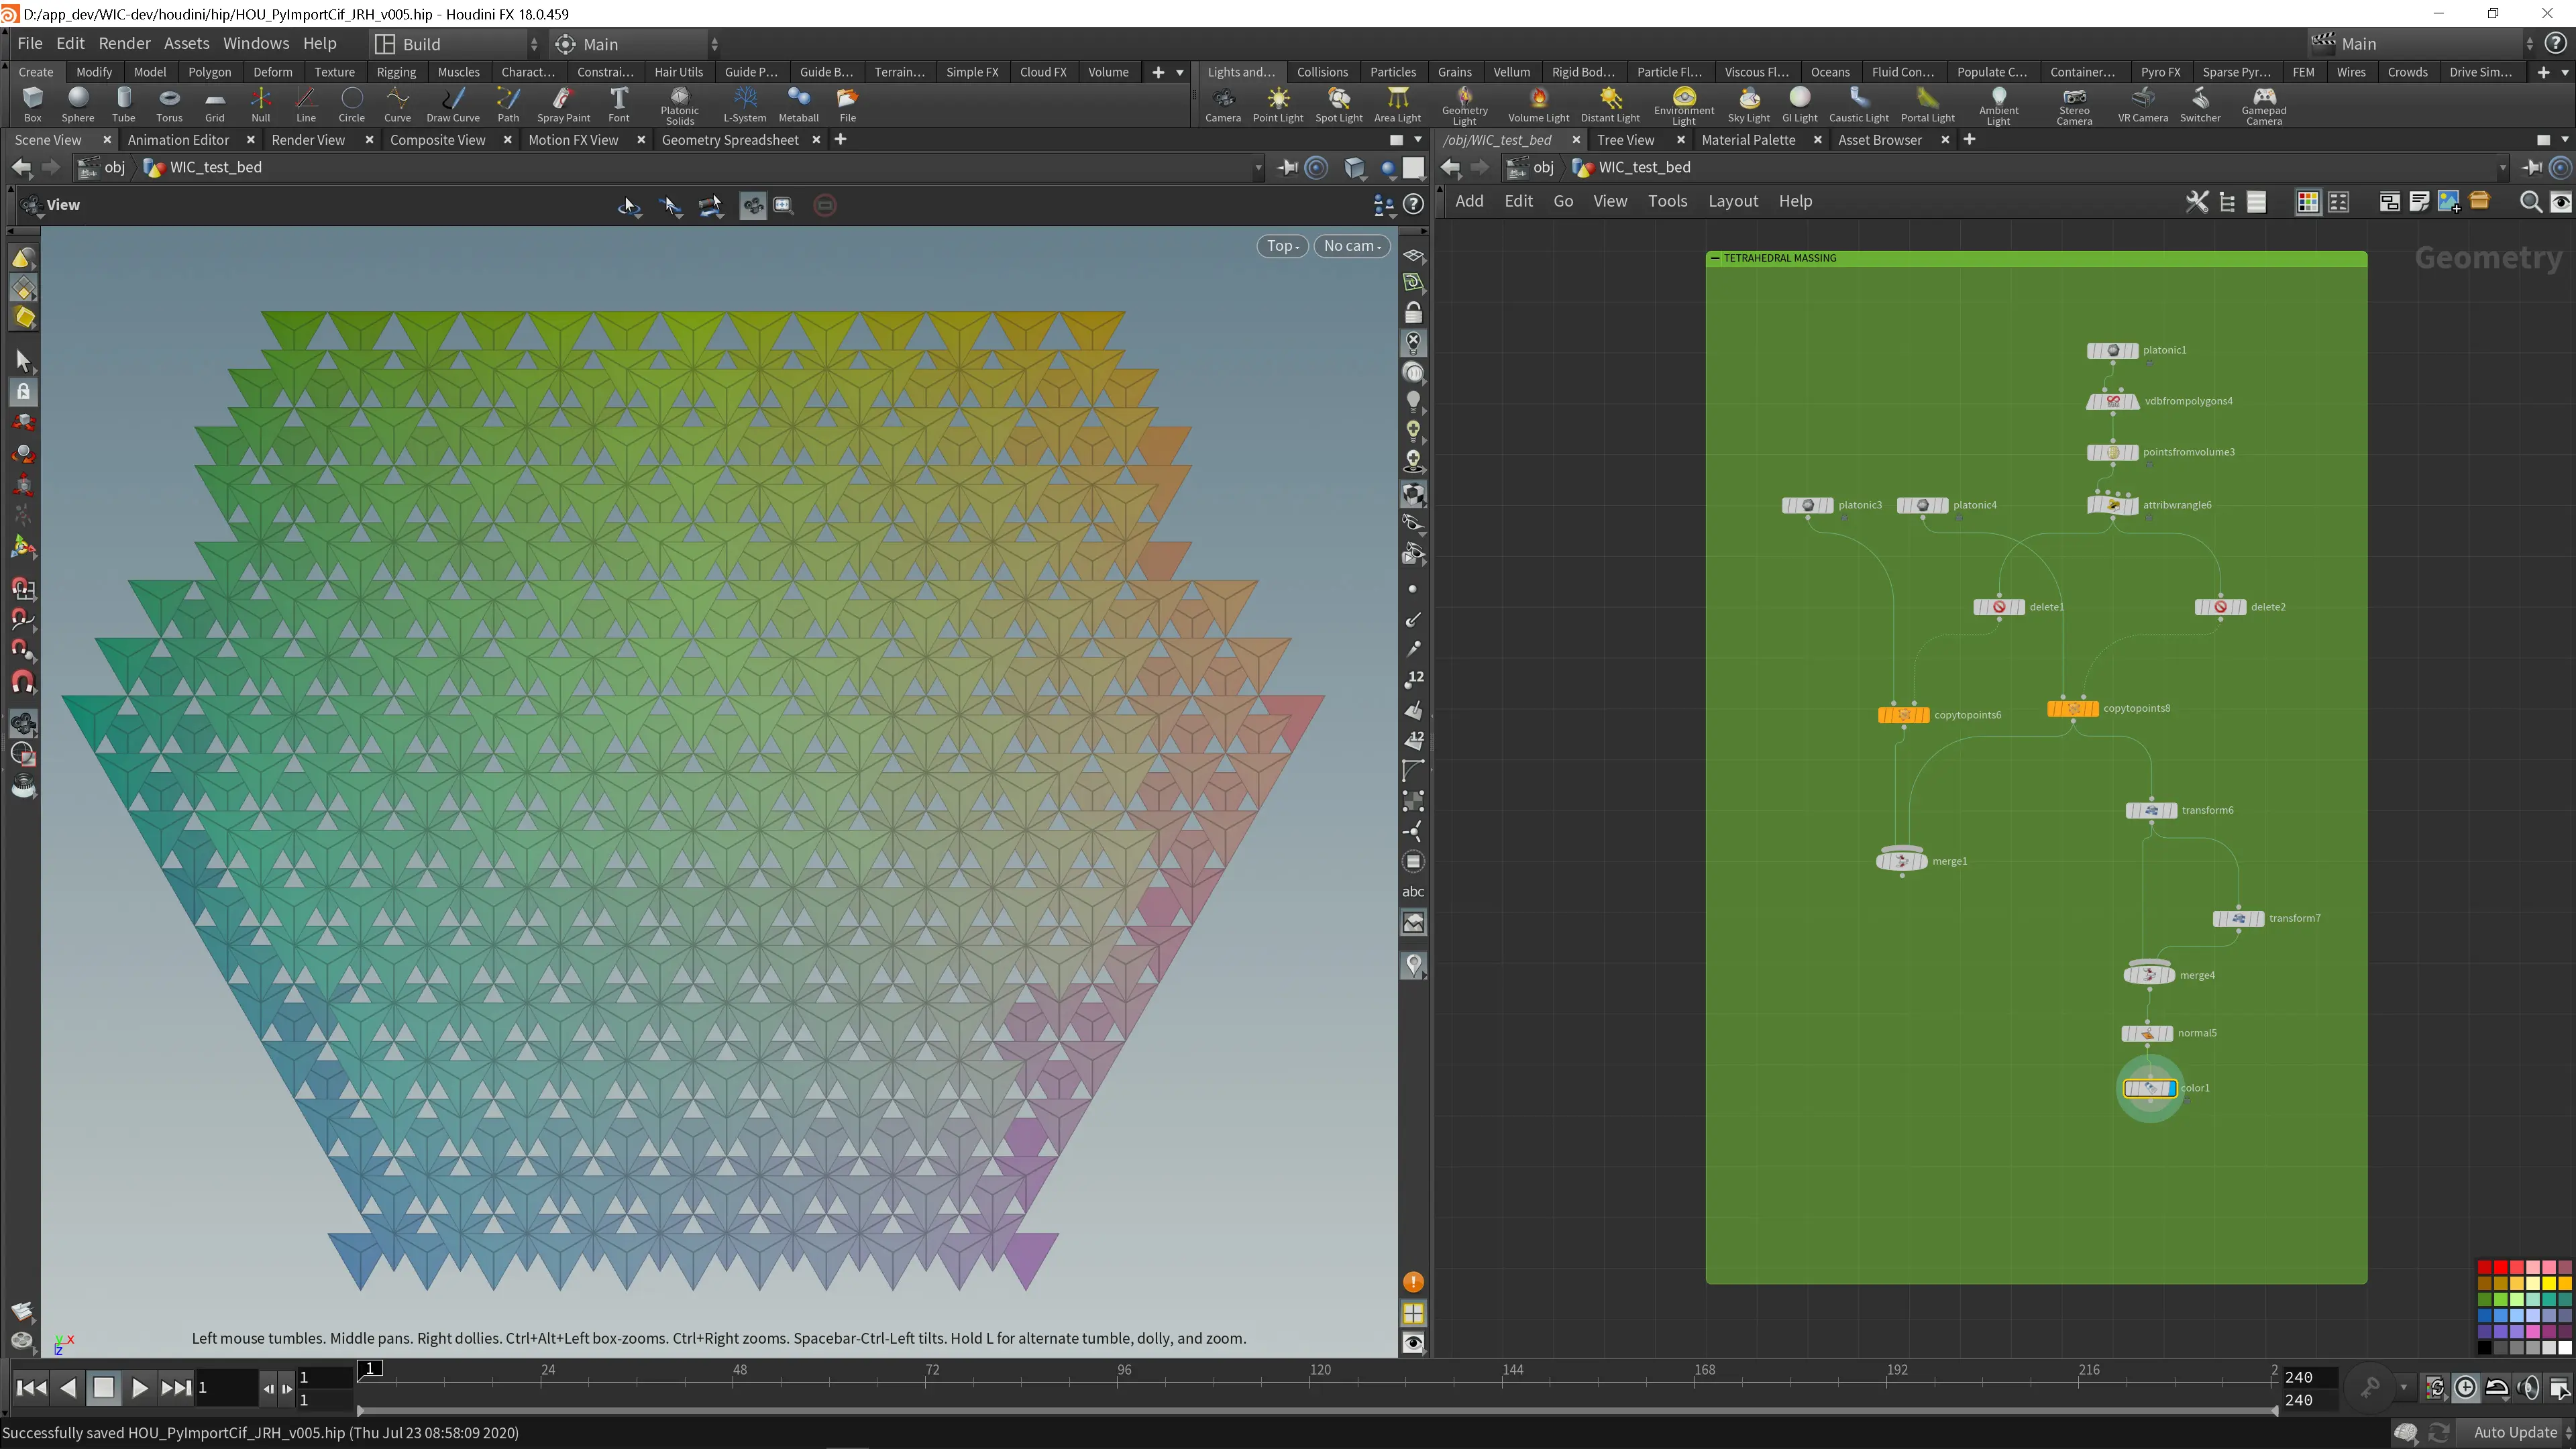Open the Material Palette tab
2576x1449 pixels.
1748,140
